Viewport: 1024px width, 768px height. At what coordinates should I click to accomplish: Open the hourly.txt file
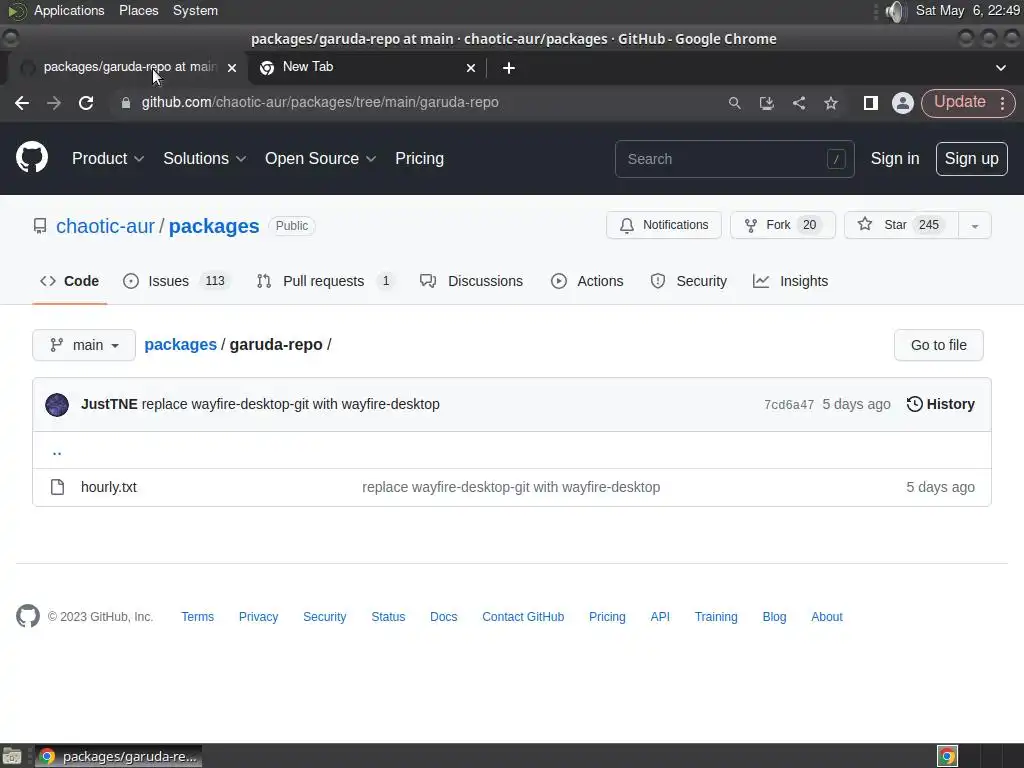[109, 487]
